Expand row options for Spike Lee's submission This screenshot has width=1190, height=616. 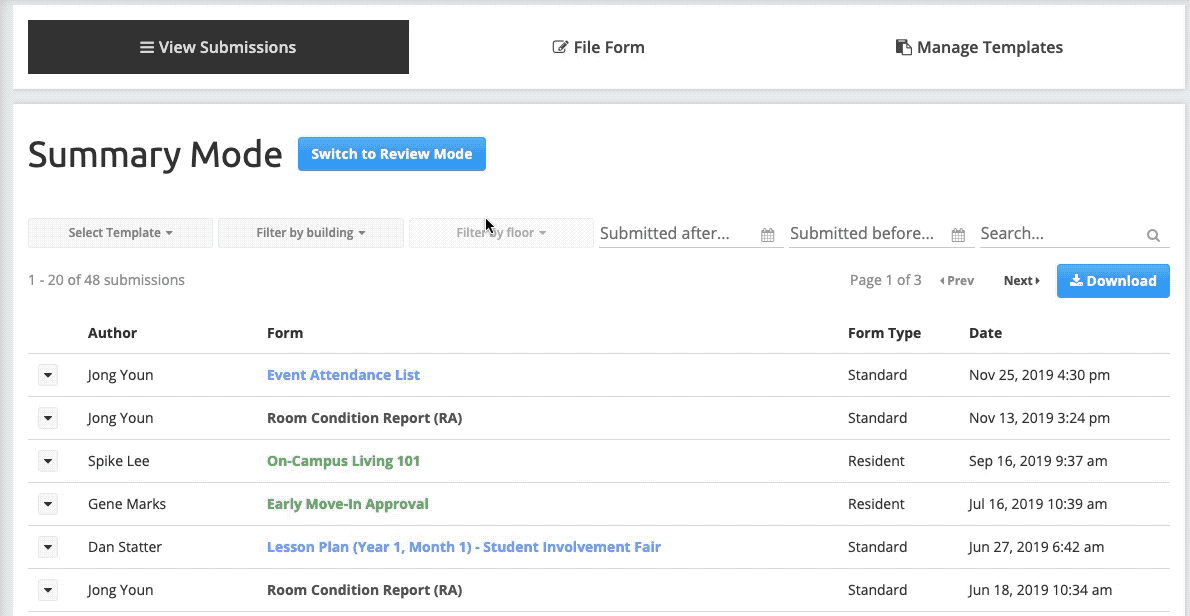click(48, 461)
